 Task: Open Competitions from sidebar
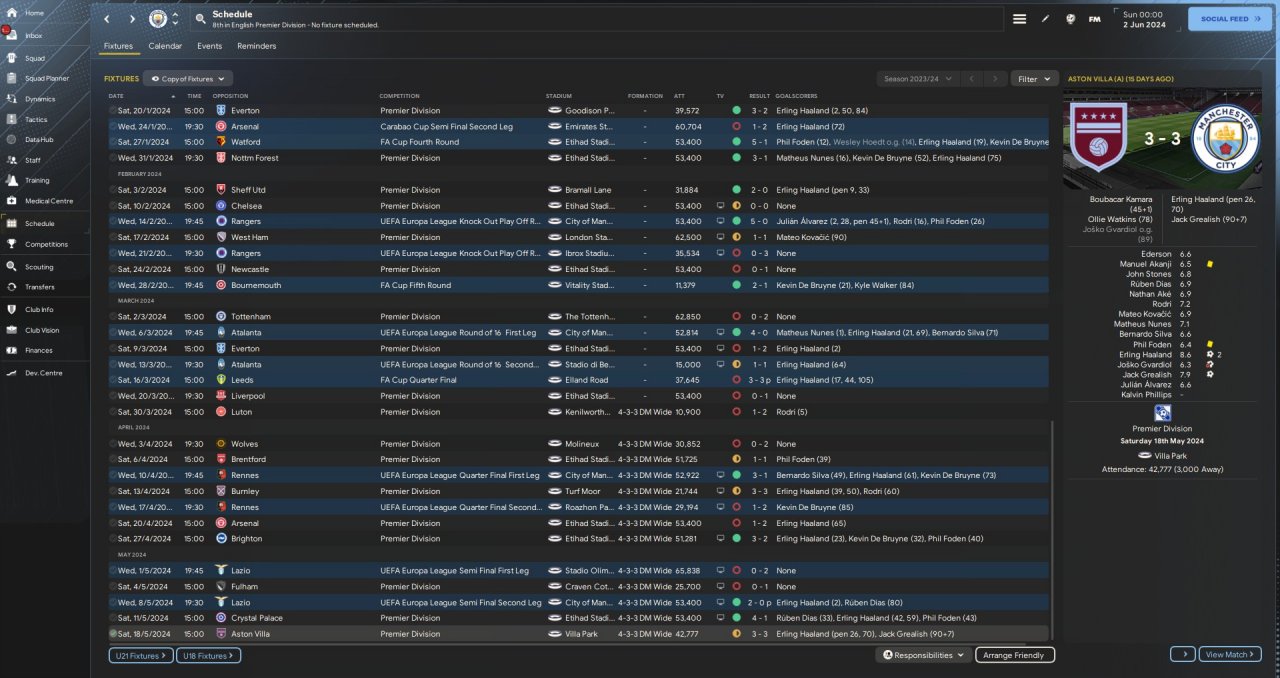(44, 244)
